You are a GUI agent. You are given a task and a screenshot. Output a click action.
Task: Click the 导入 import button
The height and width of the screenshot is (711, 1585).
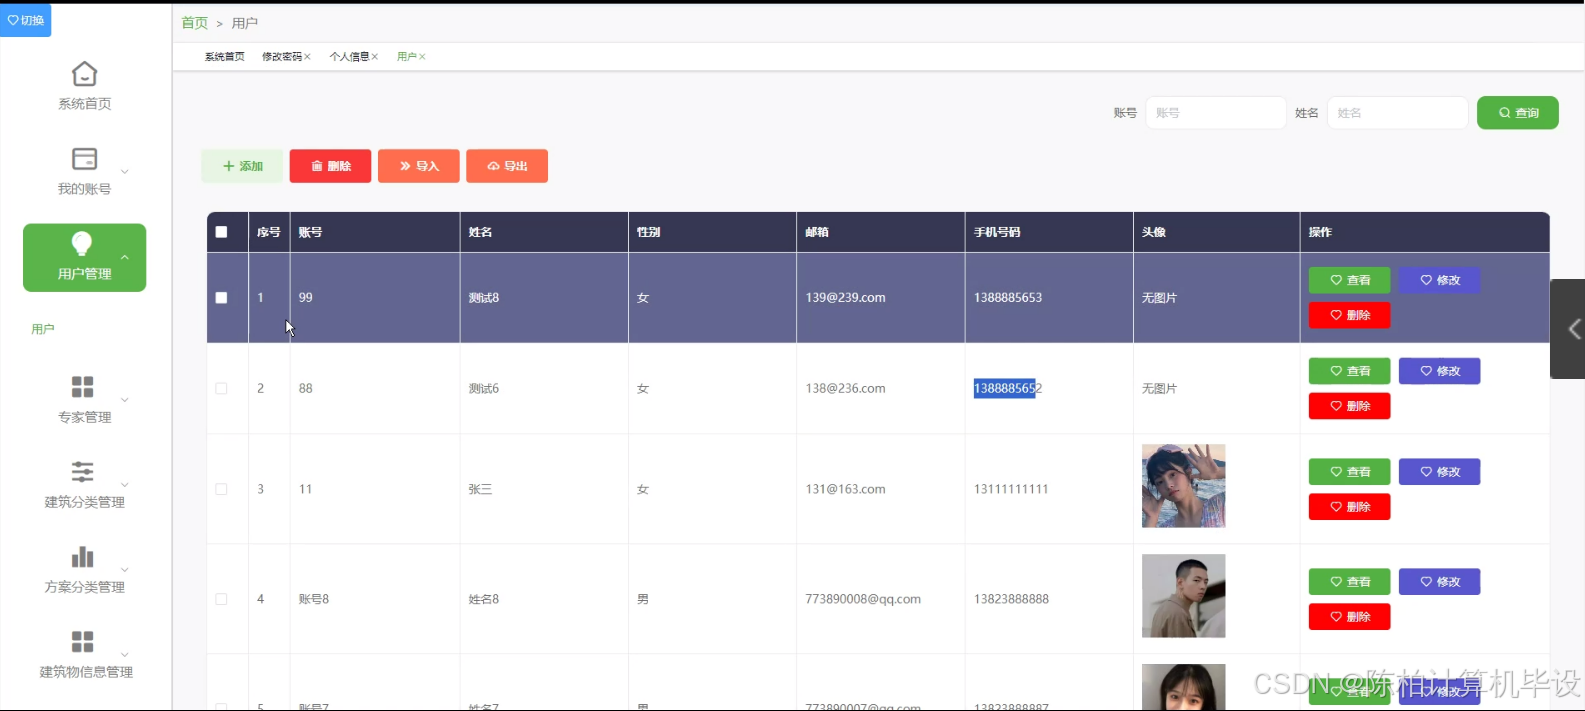(419, 166)
